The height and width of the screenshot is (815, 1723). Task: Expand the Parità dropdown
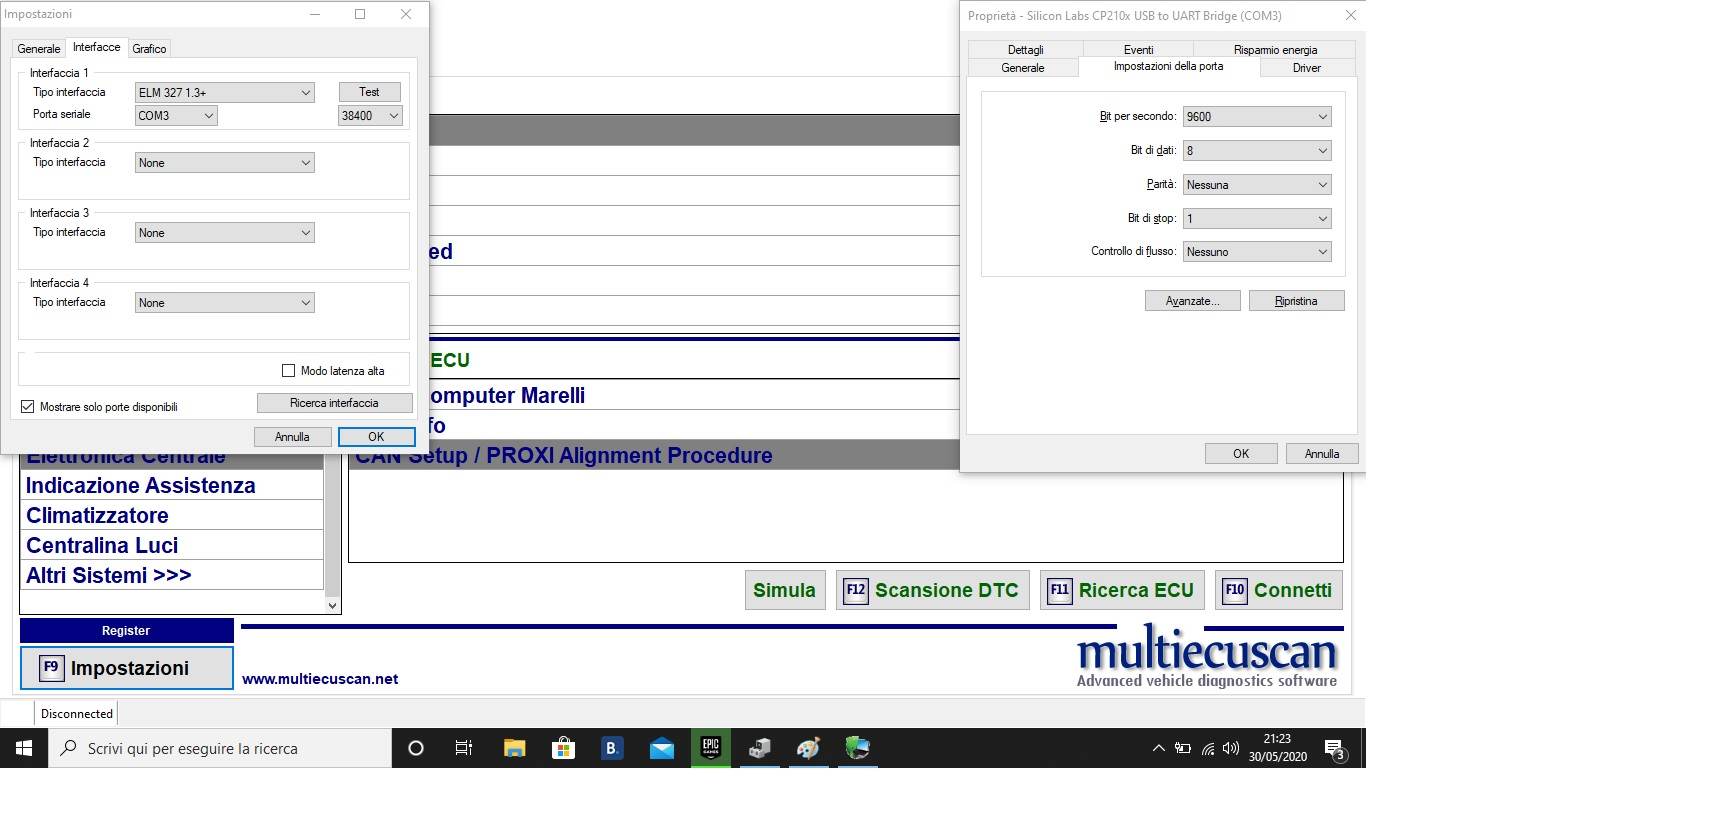[x=1257, y=184]
